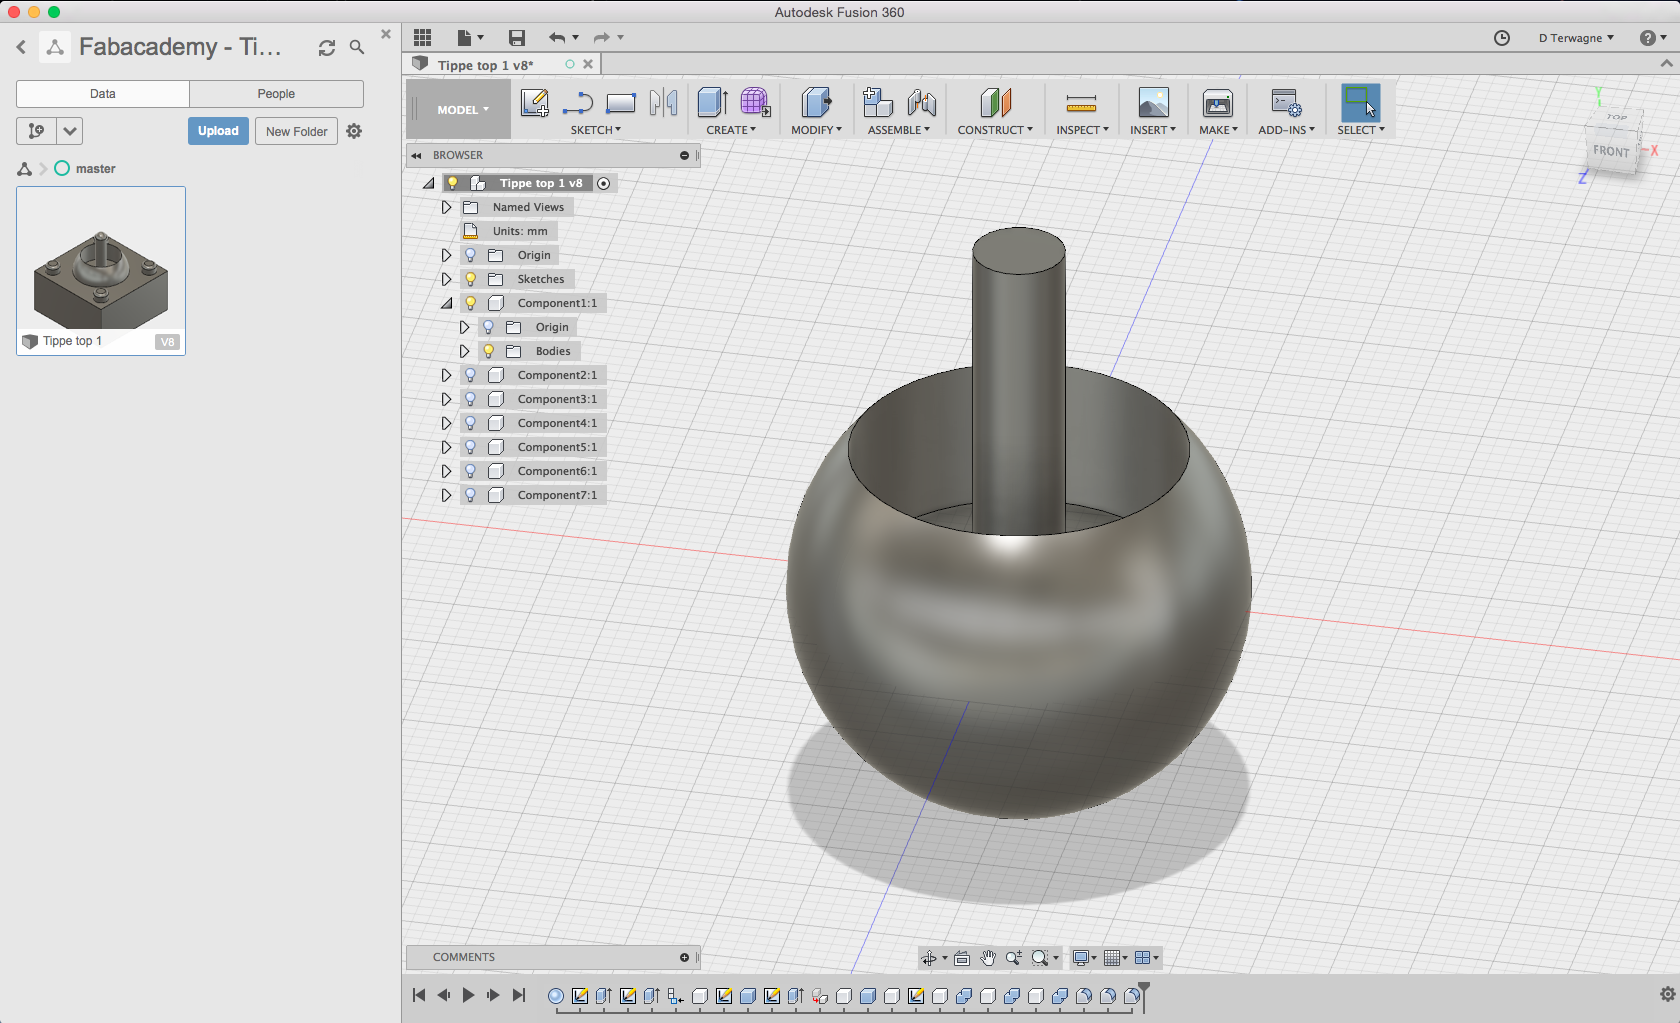Image resolution: width=1680 pixels, height=1023 pixels.
Task: Show Component2:1 via its light bulb
Action: pos(470,375)
